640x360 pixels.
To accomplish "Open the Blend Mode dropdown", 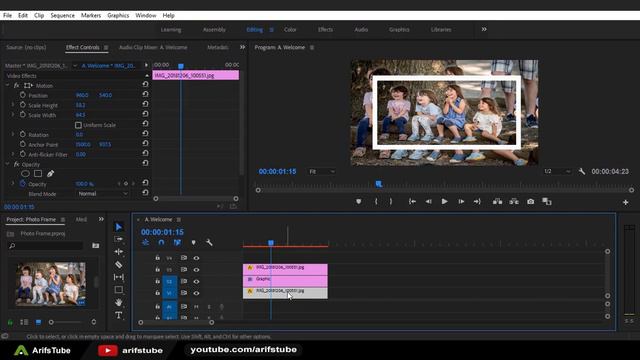I will pos(102,194).
